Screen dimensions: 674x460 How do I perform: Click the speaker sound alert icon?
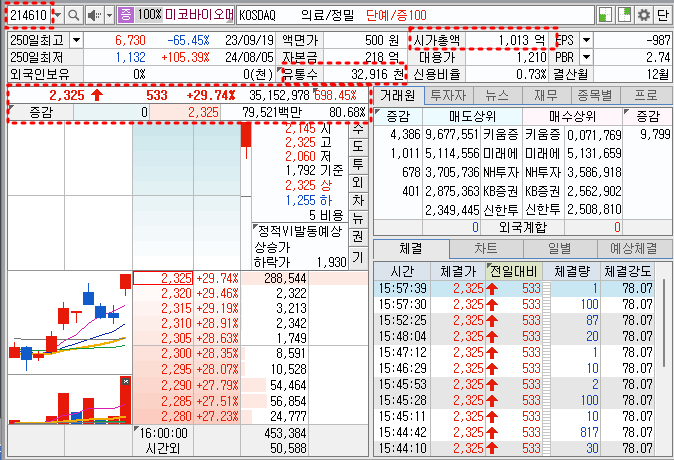94,15
